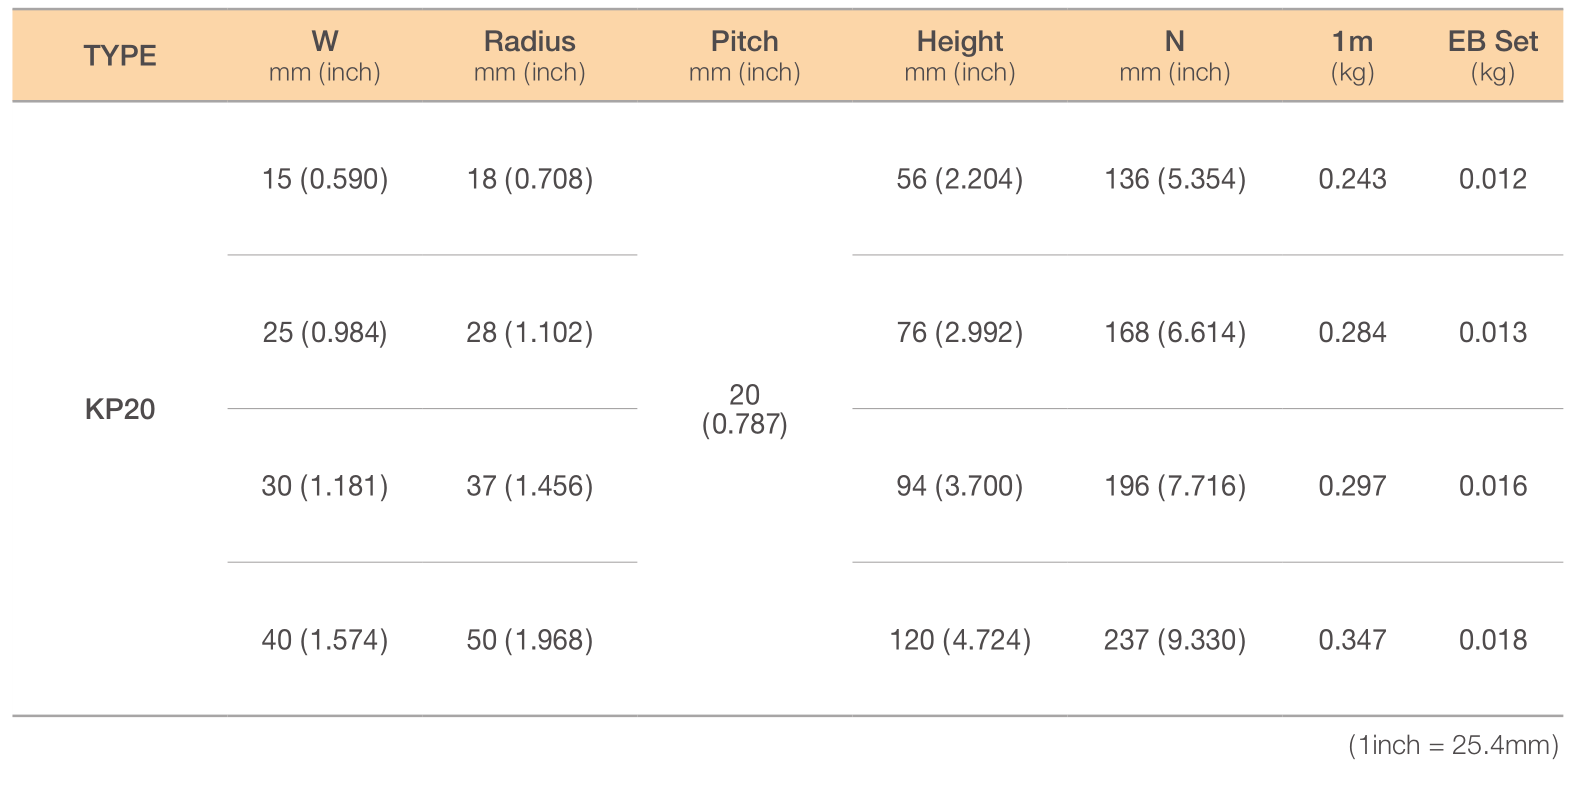
Task: Click the TYPE column header
Action: [x=120, y=56]
